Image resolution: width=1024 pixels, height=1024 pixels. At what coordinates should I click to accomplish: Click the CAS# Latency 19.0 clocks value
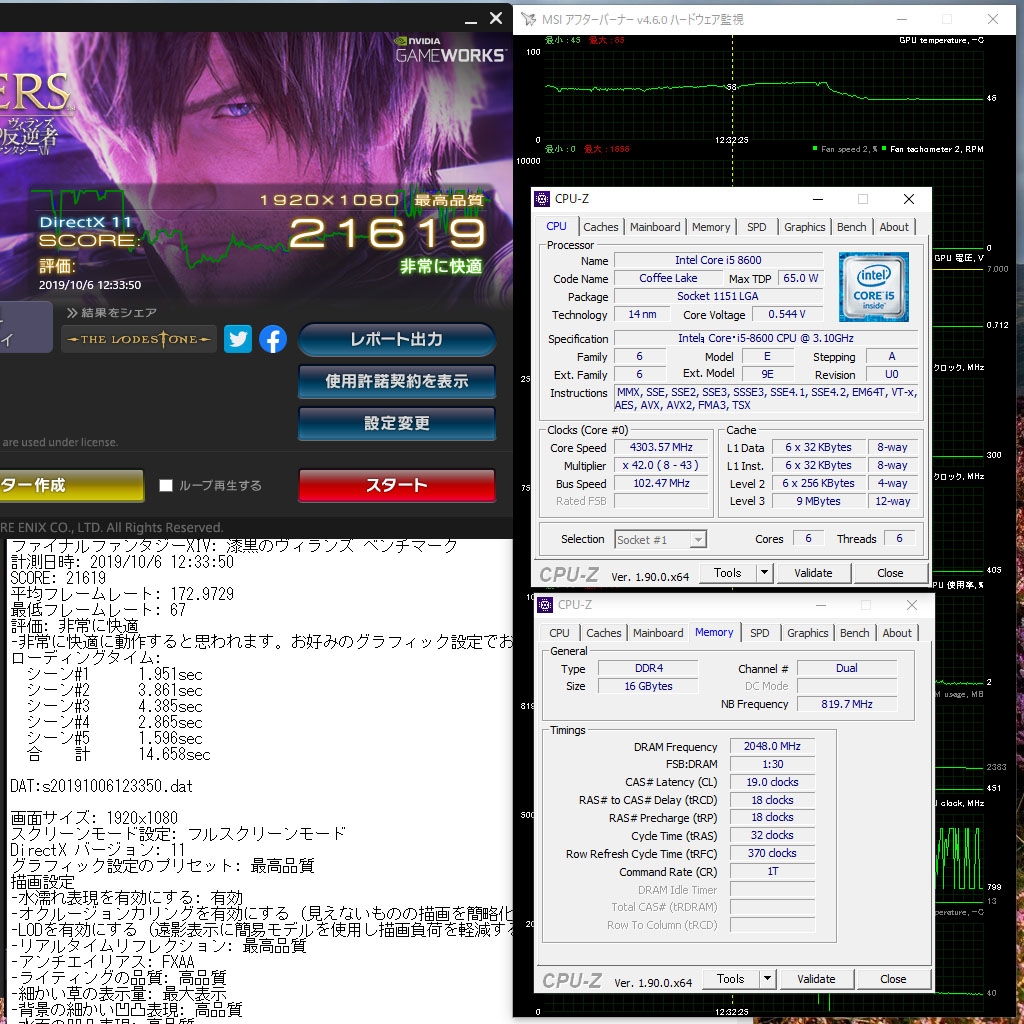point(772,782)
